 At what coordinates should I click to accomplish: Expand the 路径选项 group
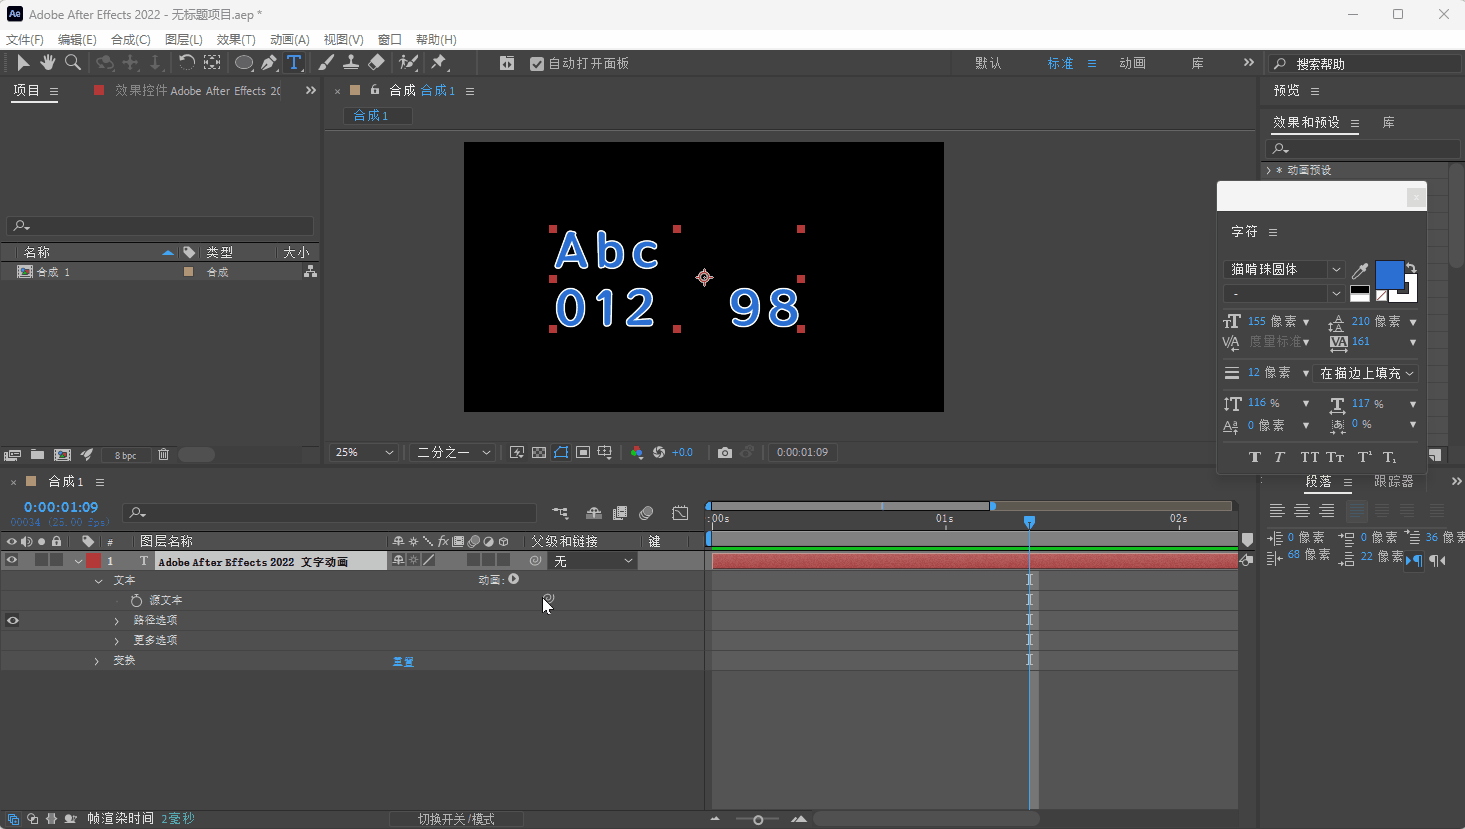[116, 621]
